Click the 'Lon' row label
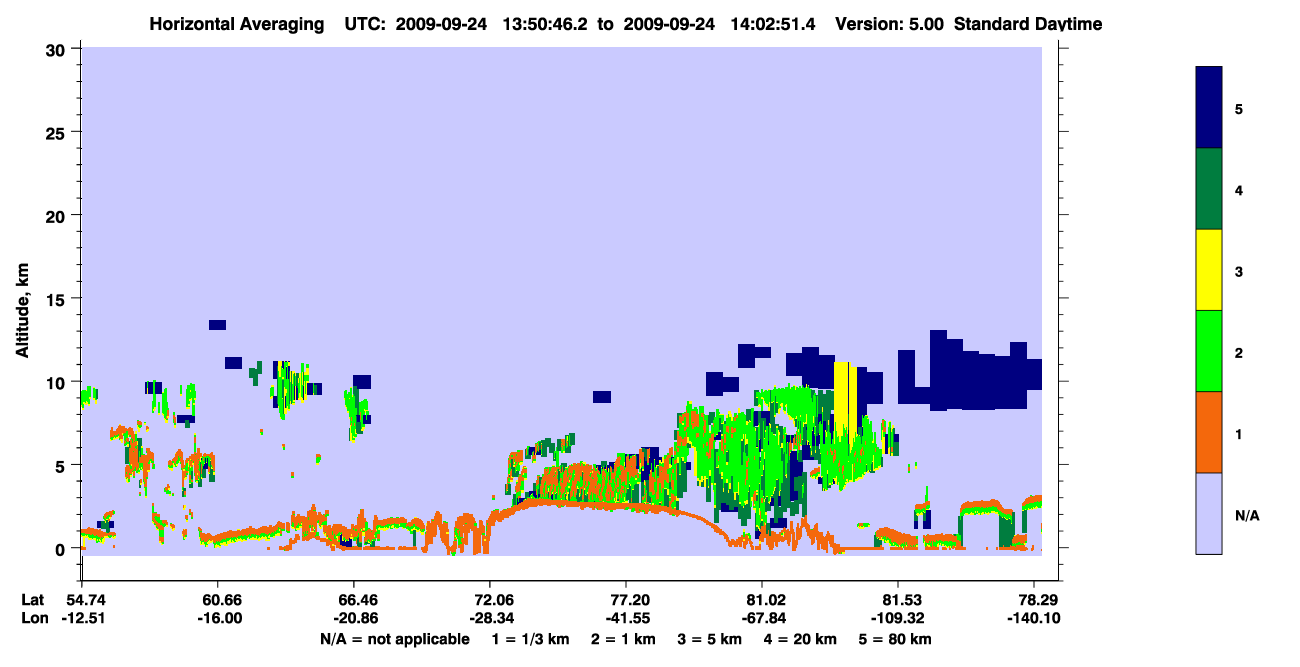This screenshot has height=667, width=1300. tap(33, 618)
